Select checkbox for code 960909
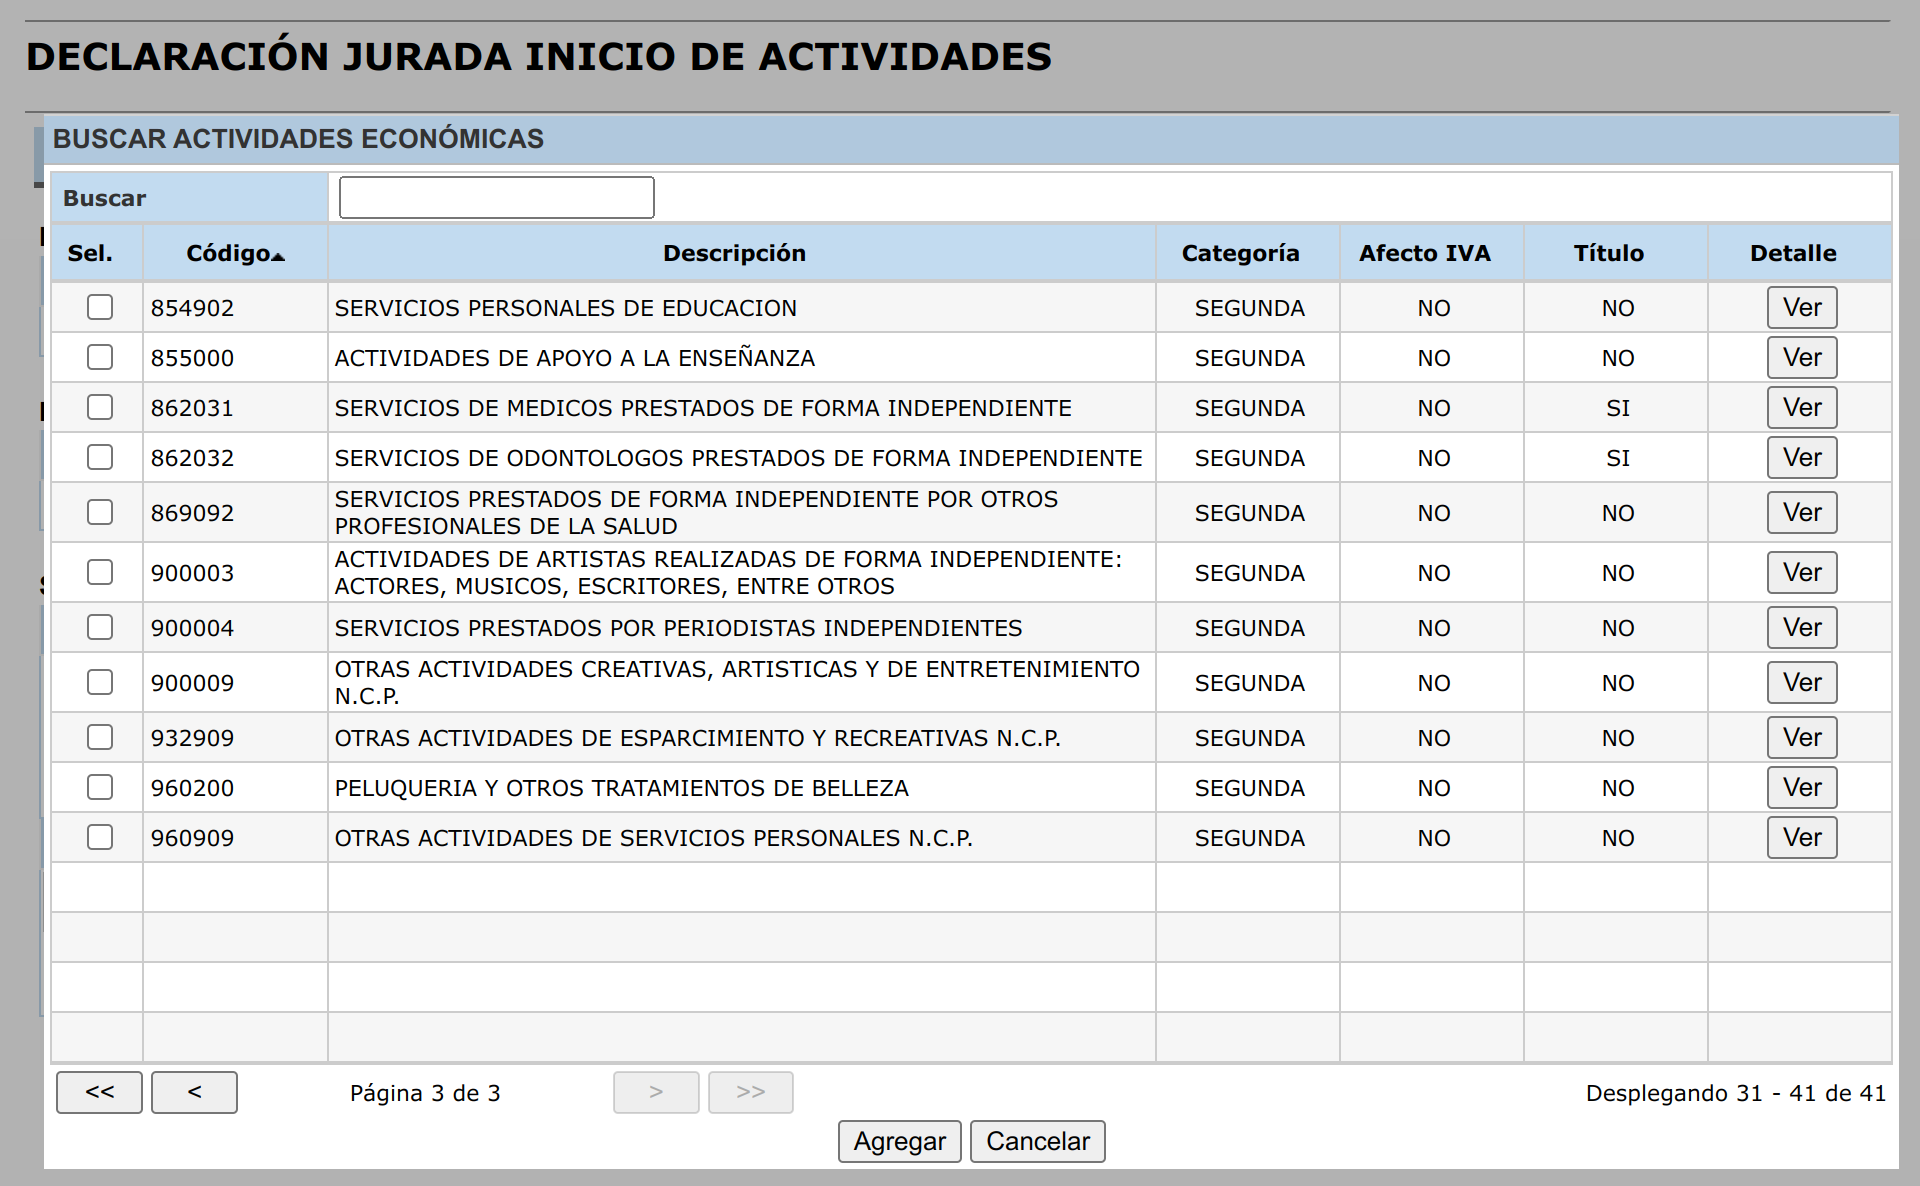Screen dimensions: 1920x1186 (x=100, y=837)
